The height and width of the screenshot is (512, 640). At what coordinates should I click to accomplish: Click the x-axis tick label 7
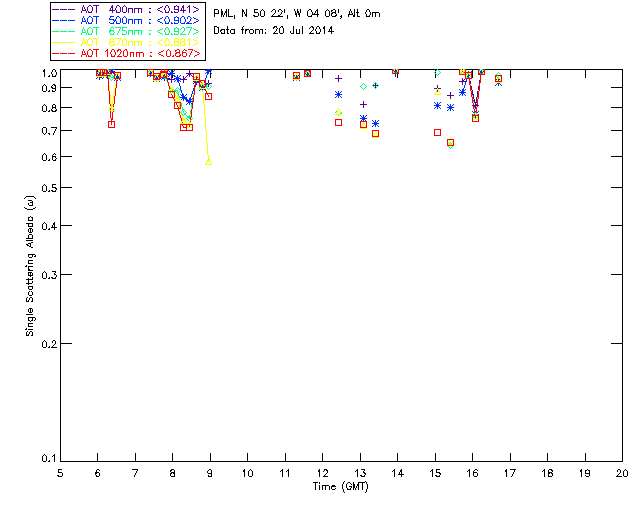135,473
